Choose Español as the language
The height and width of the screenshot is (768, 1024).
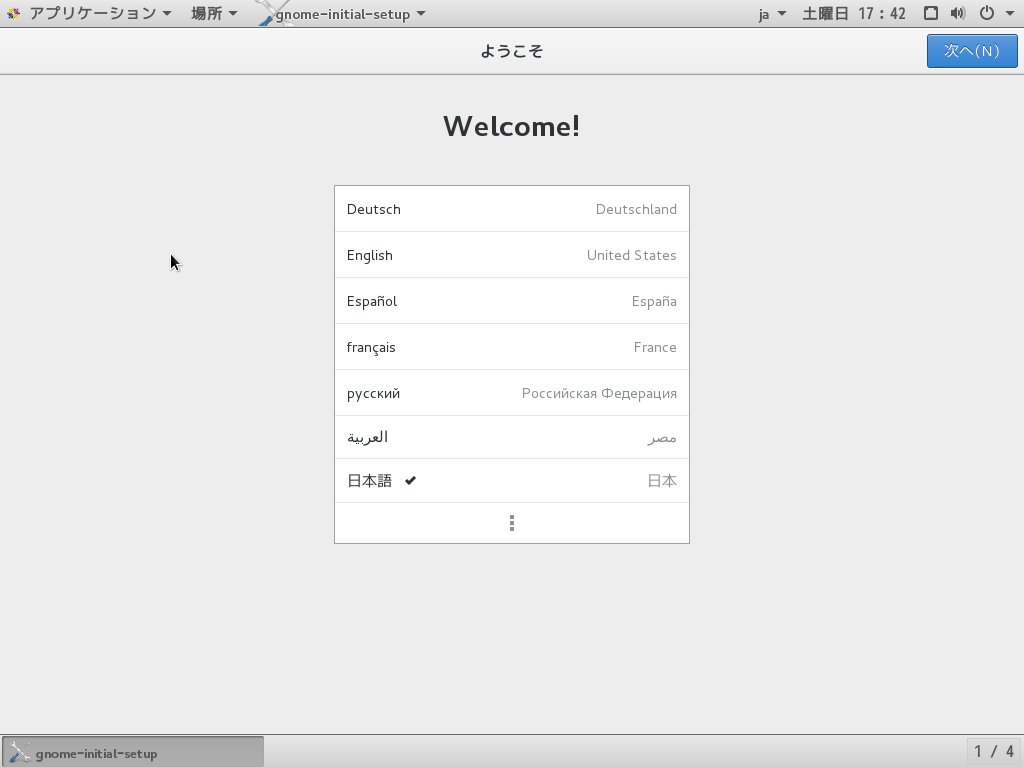tap(511, 301)
